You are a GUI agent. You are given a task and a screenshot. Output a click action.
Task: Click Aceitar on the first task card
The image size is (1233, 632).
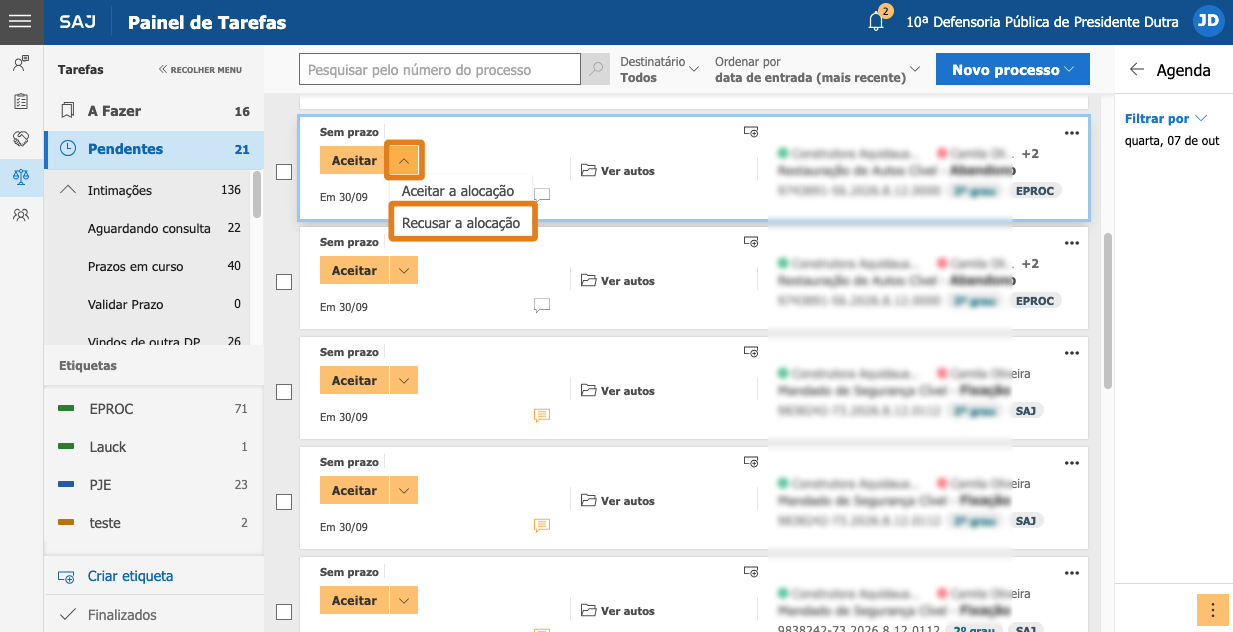[354, 161]
